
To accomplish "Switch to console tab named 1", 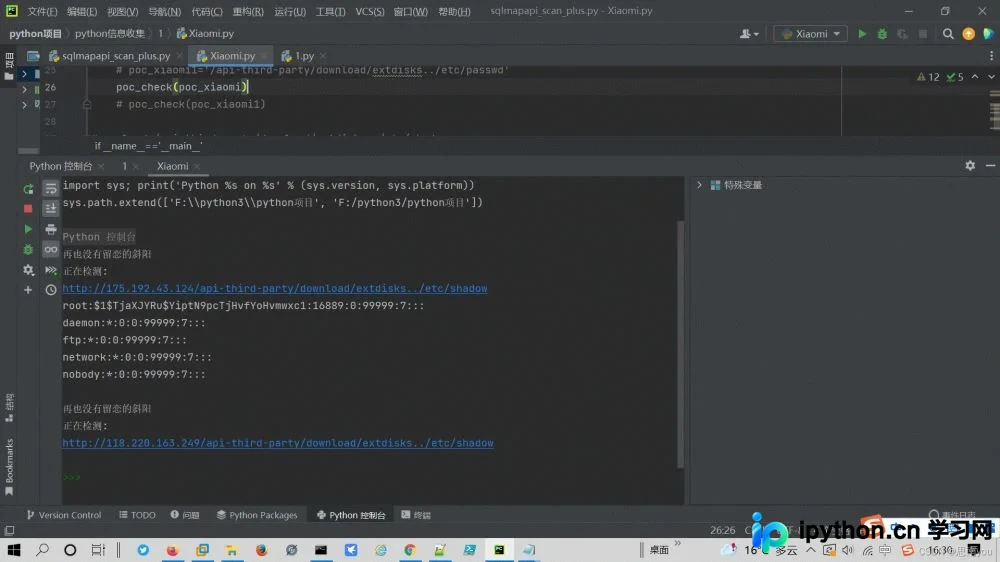I will tap(124, 166).
